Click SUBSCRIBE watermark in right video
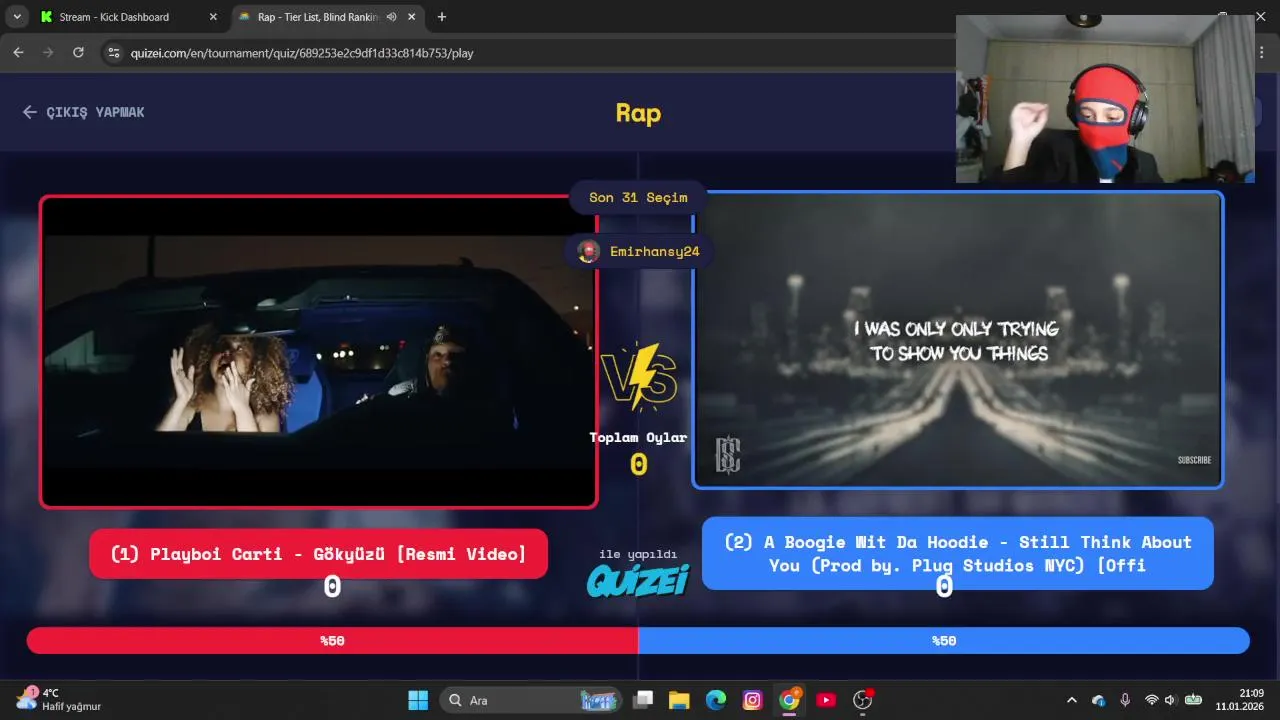The width and height of the screenshot is (1280, 720). tap(1194, 460)
